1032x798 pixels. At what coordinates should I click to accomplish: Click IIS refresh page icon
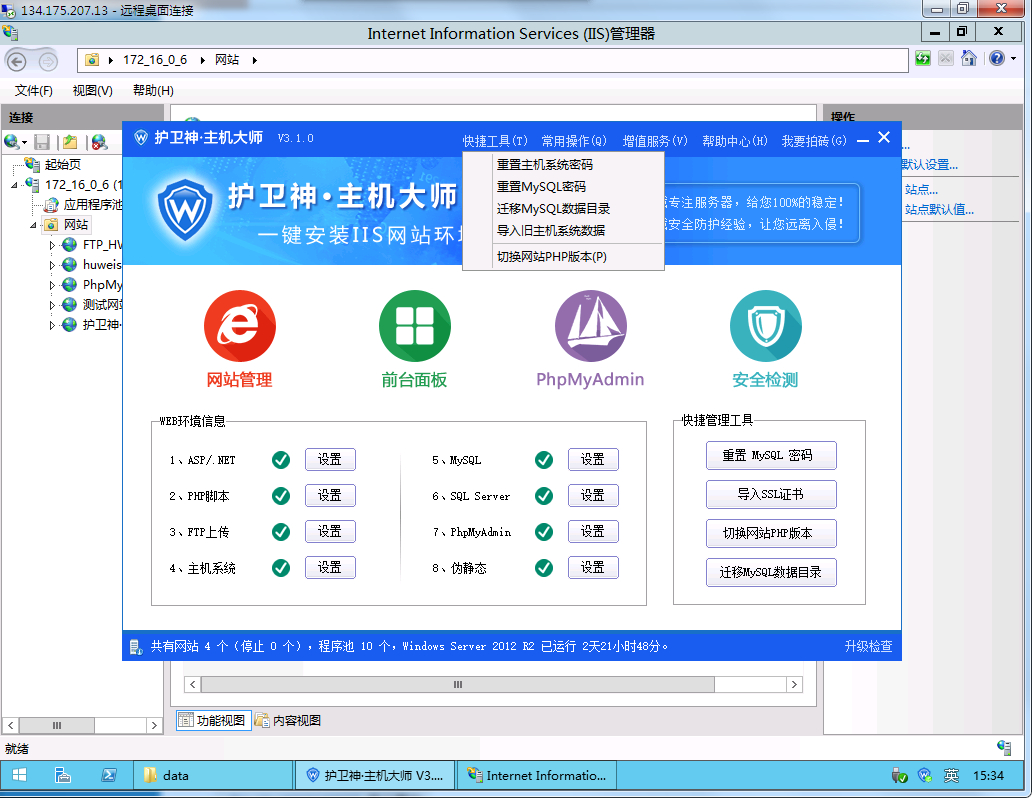tap(923, 59)
